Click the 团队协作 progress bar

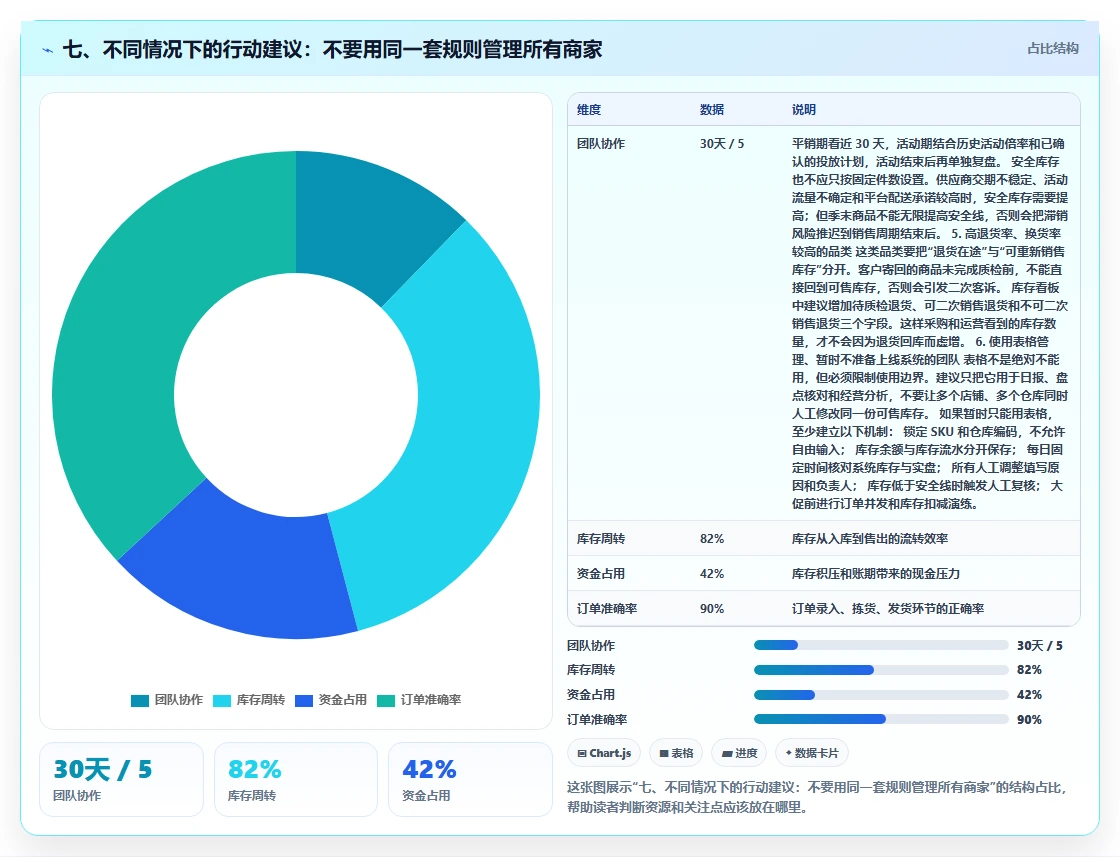tap(881, 646)
